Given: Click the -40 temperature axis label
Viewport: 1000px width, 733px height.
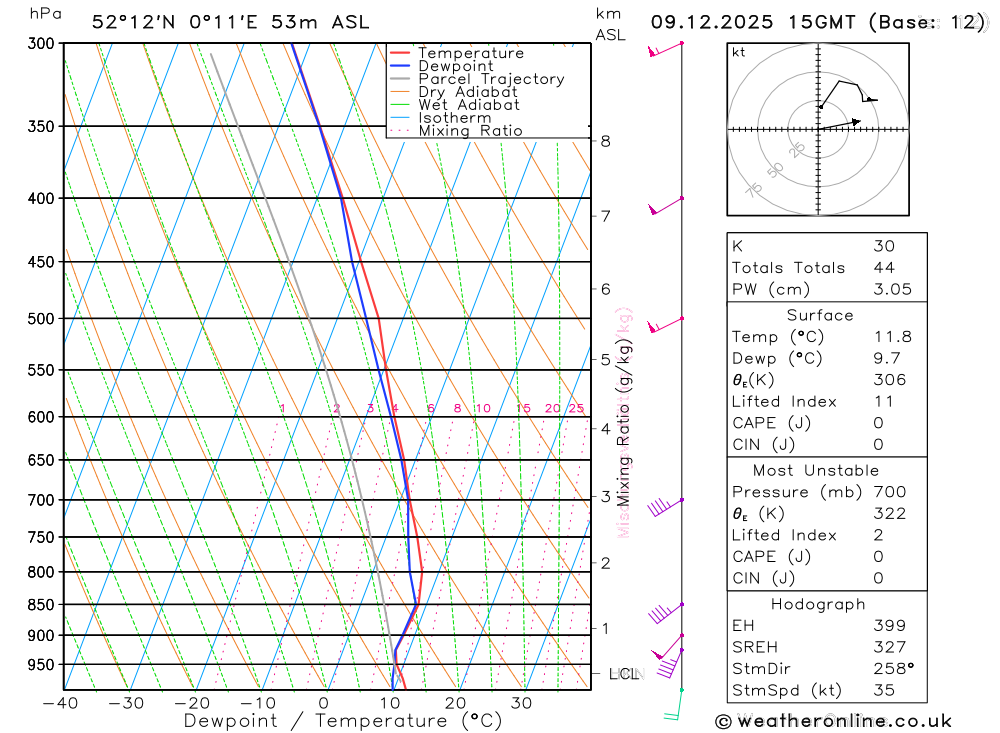Looking at the screenshot, I should click(x=61, y=703).
